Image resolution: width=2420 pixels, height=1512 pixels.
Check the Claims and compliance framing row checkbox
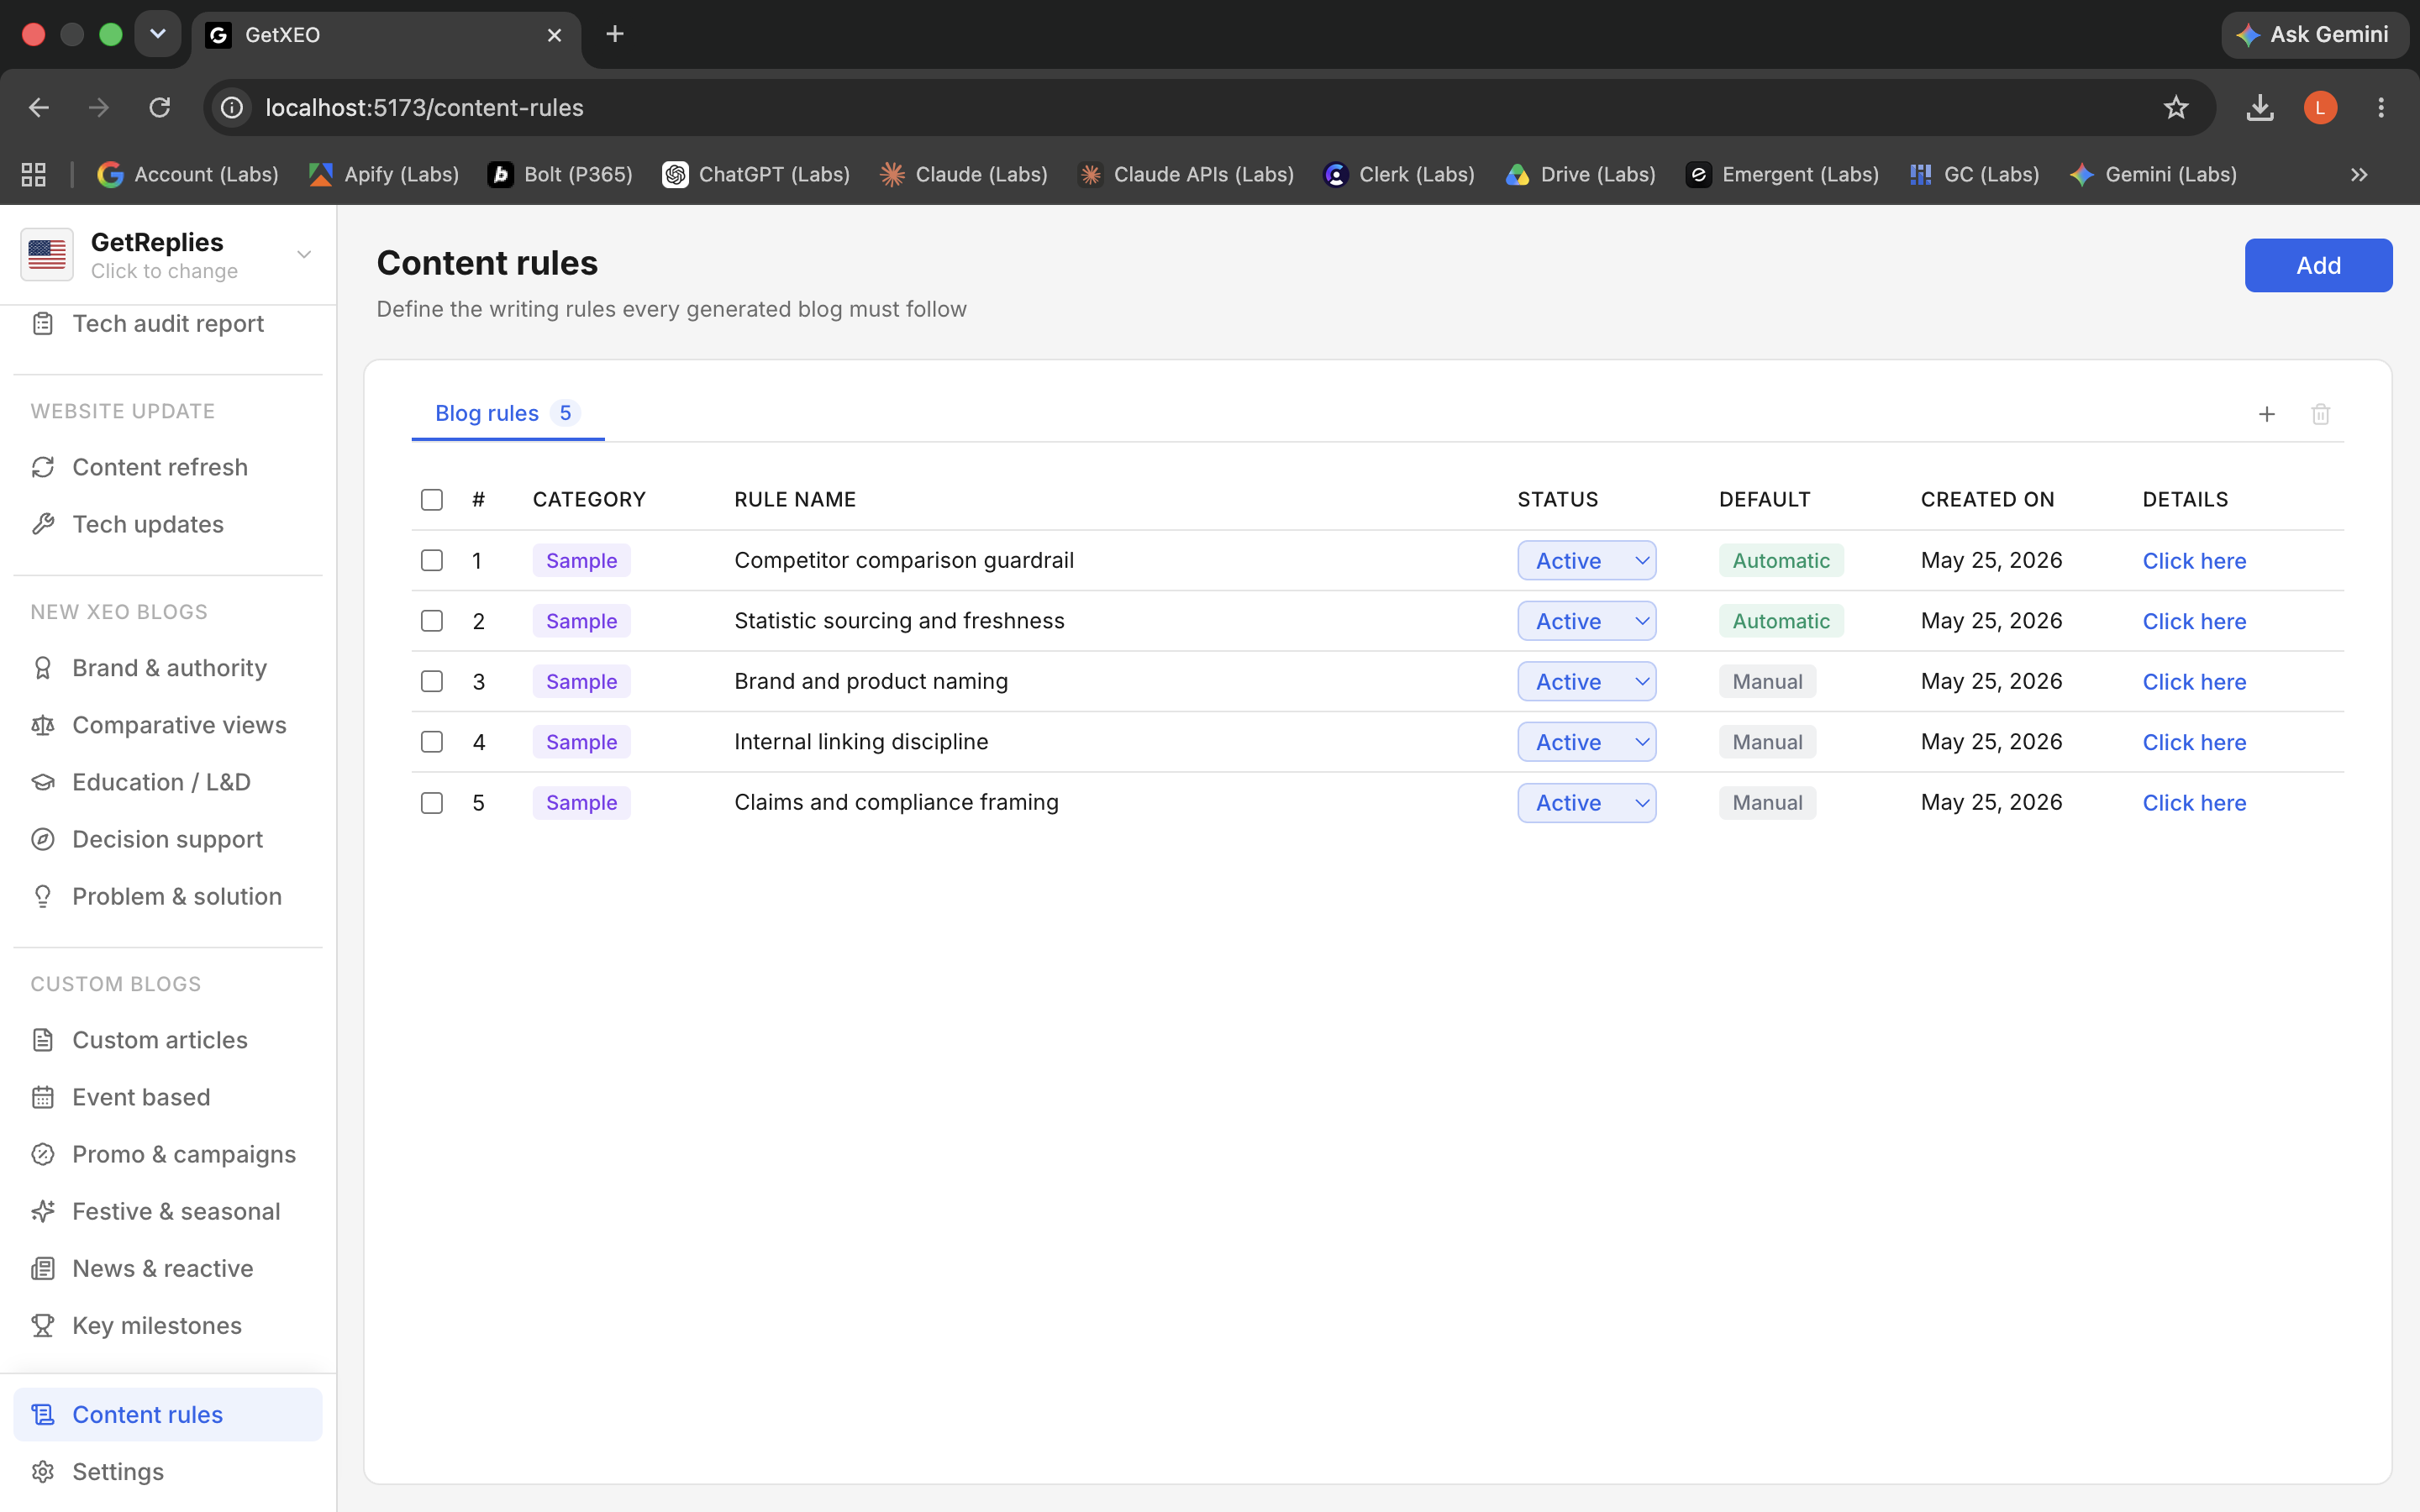coord(432,803)
